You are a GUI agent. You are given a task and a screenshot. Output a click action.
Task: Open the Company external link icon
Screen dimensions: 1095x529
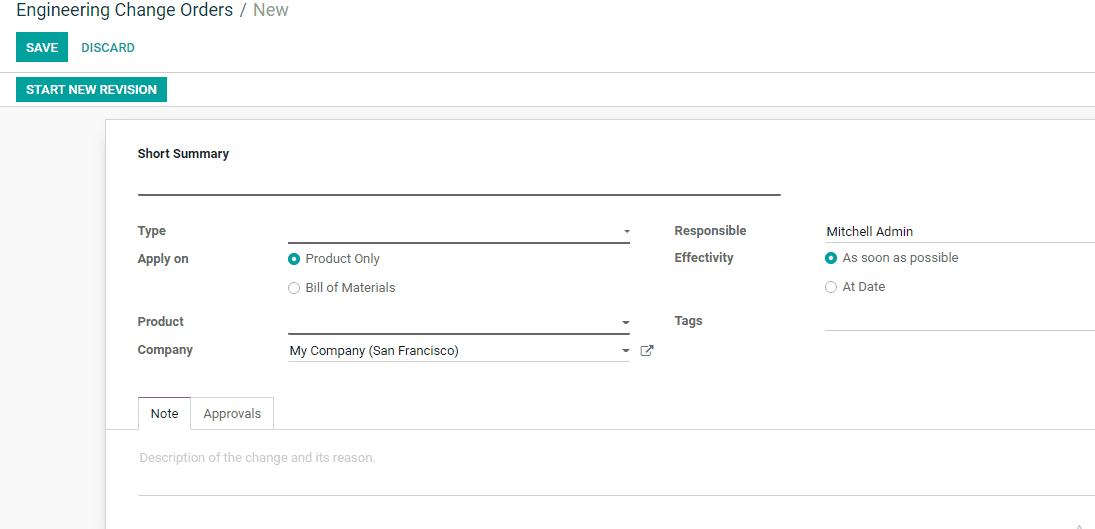tap(647, 351)
